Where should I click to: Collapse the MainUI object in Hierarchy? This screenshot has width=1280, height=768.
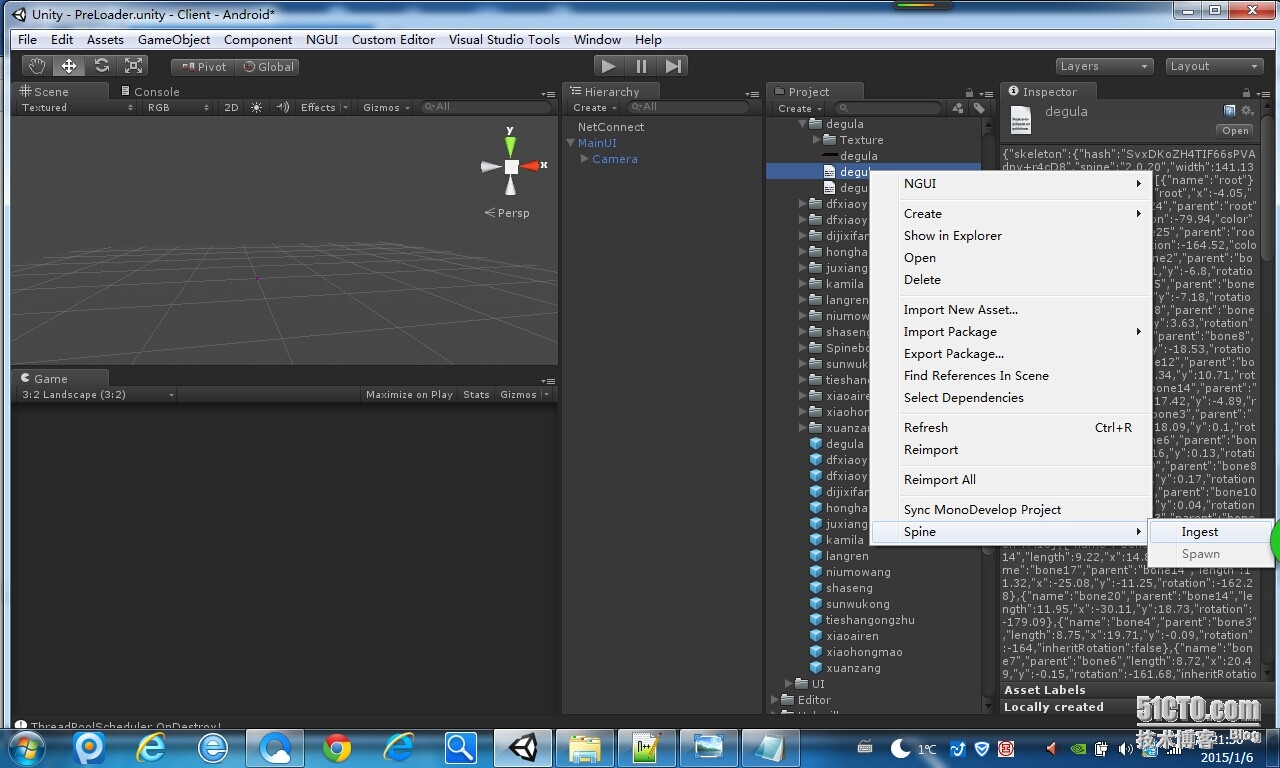(x=571, y=143)
